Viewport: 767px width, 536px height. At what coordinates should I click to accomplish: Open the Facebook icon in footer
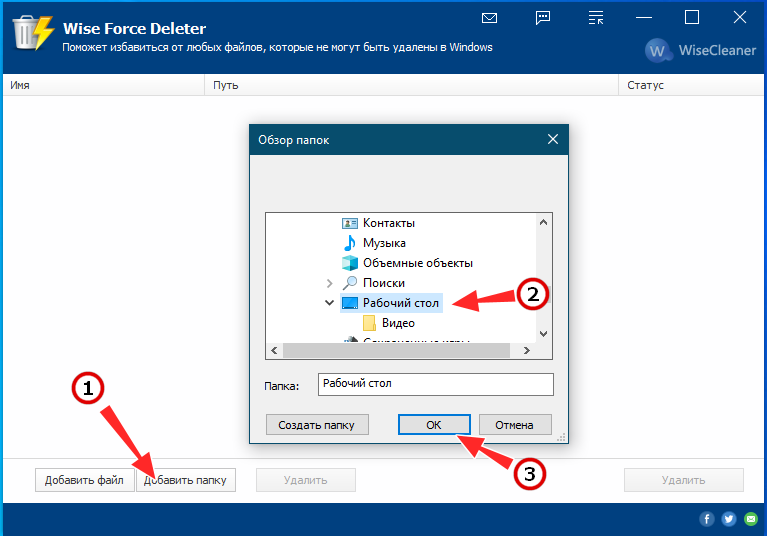(706, 518)
